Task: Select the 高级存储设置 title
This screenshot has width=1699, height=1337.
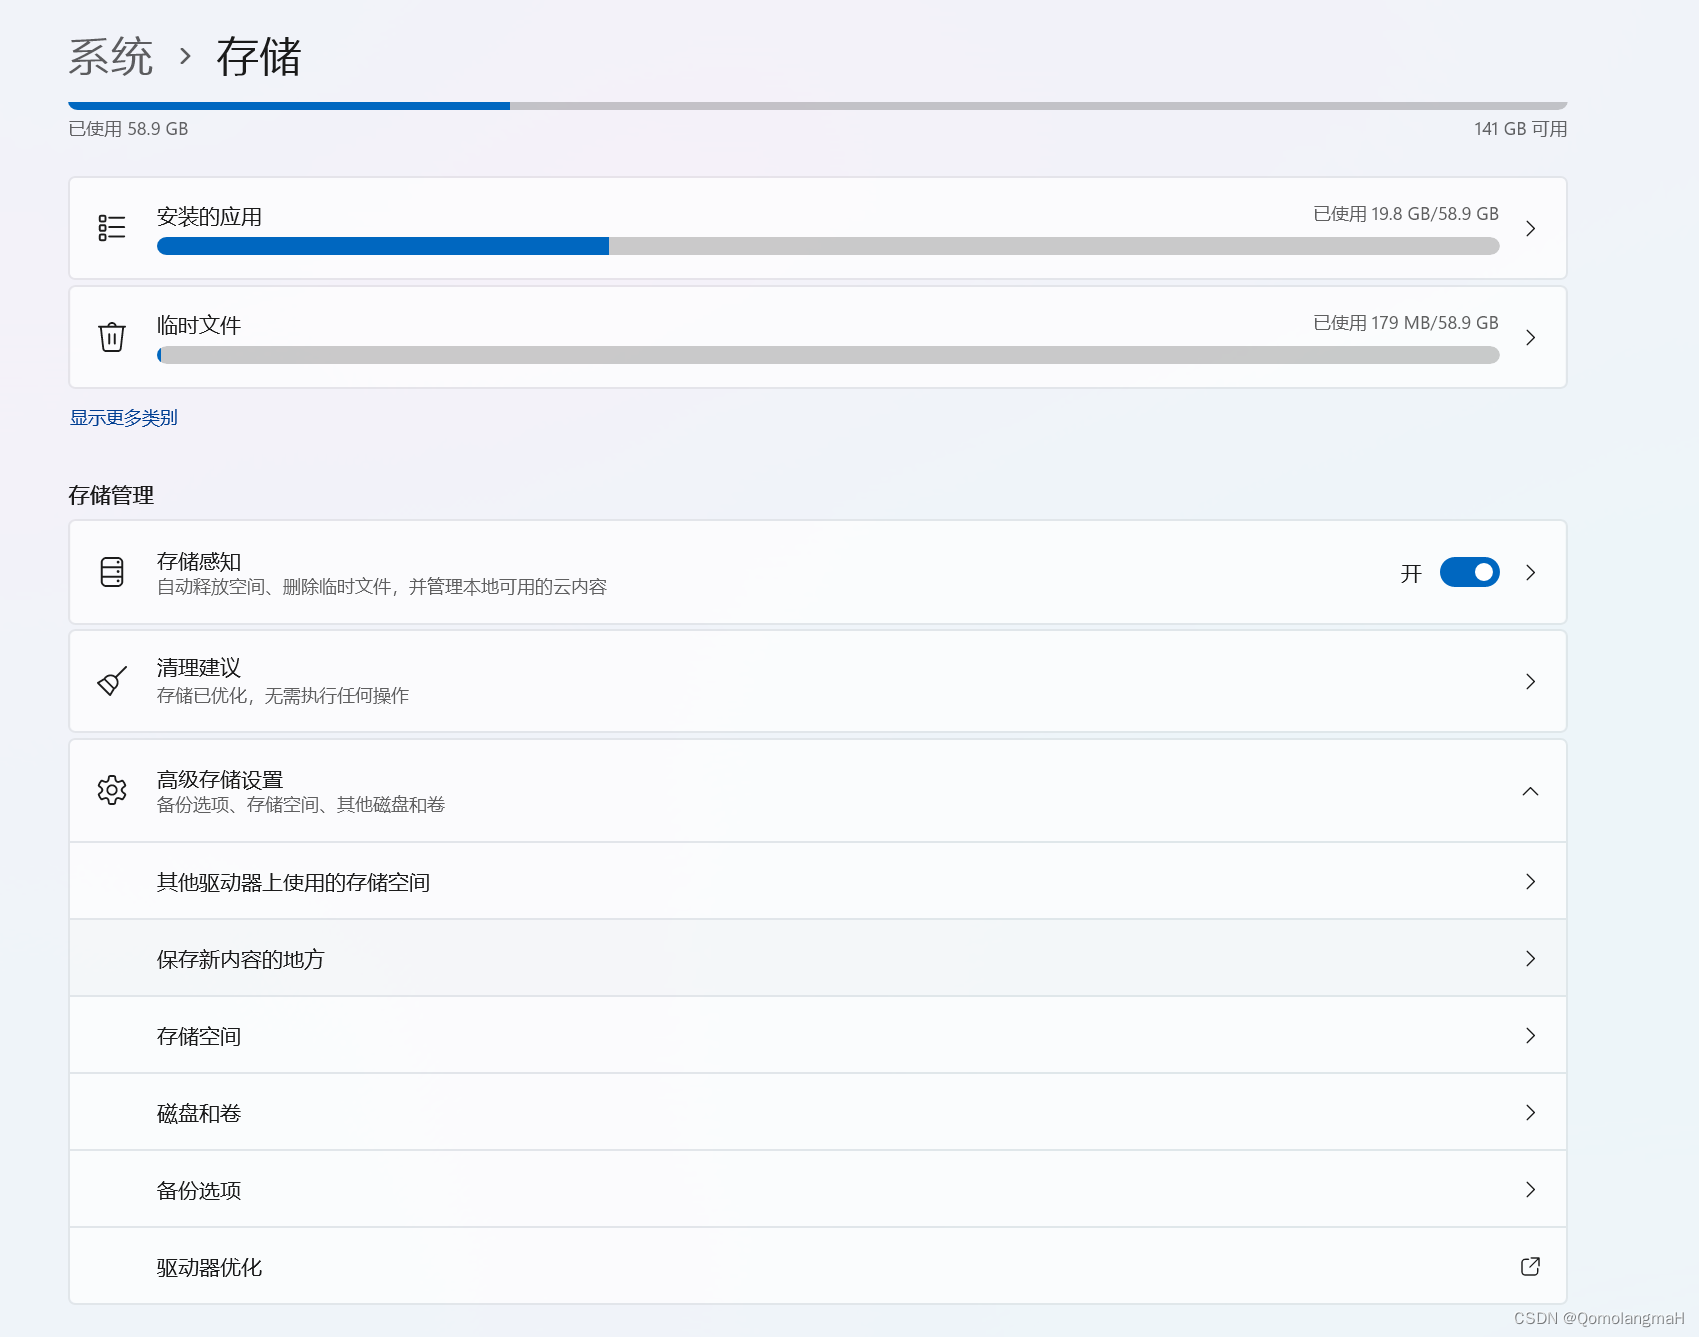Action: [x=220, y=779]
